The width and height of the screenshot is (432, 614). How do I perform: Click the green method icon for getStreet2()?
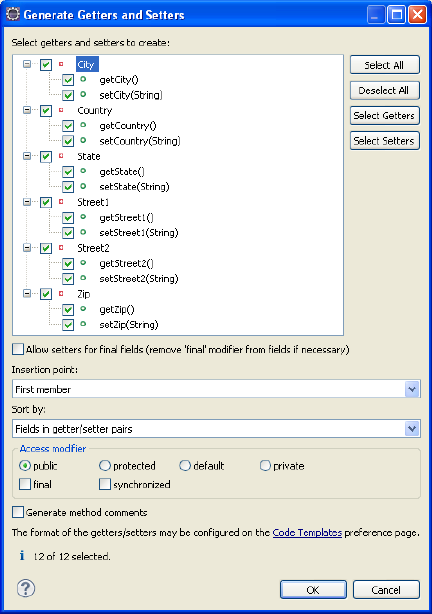coord(83,262)
